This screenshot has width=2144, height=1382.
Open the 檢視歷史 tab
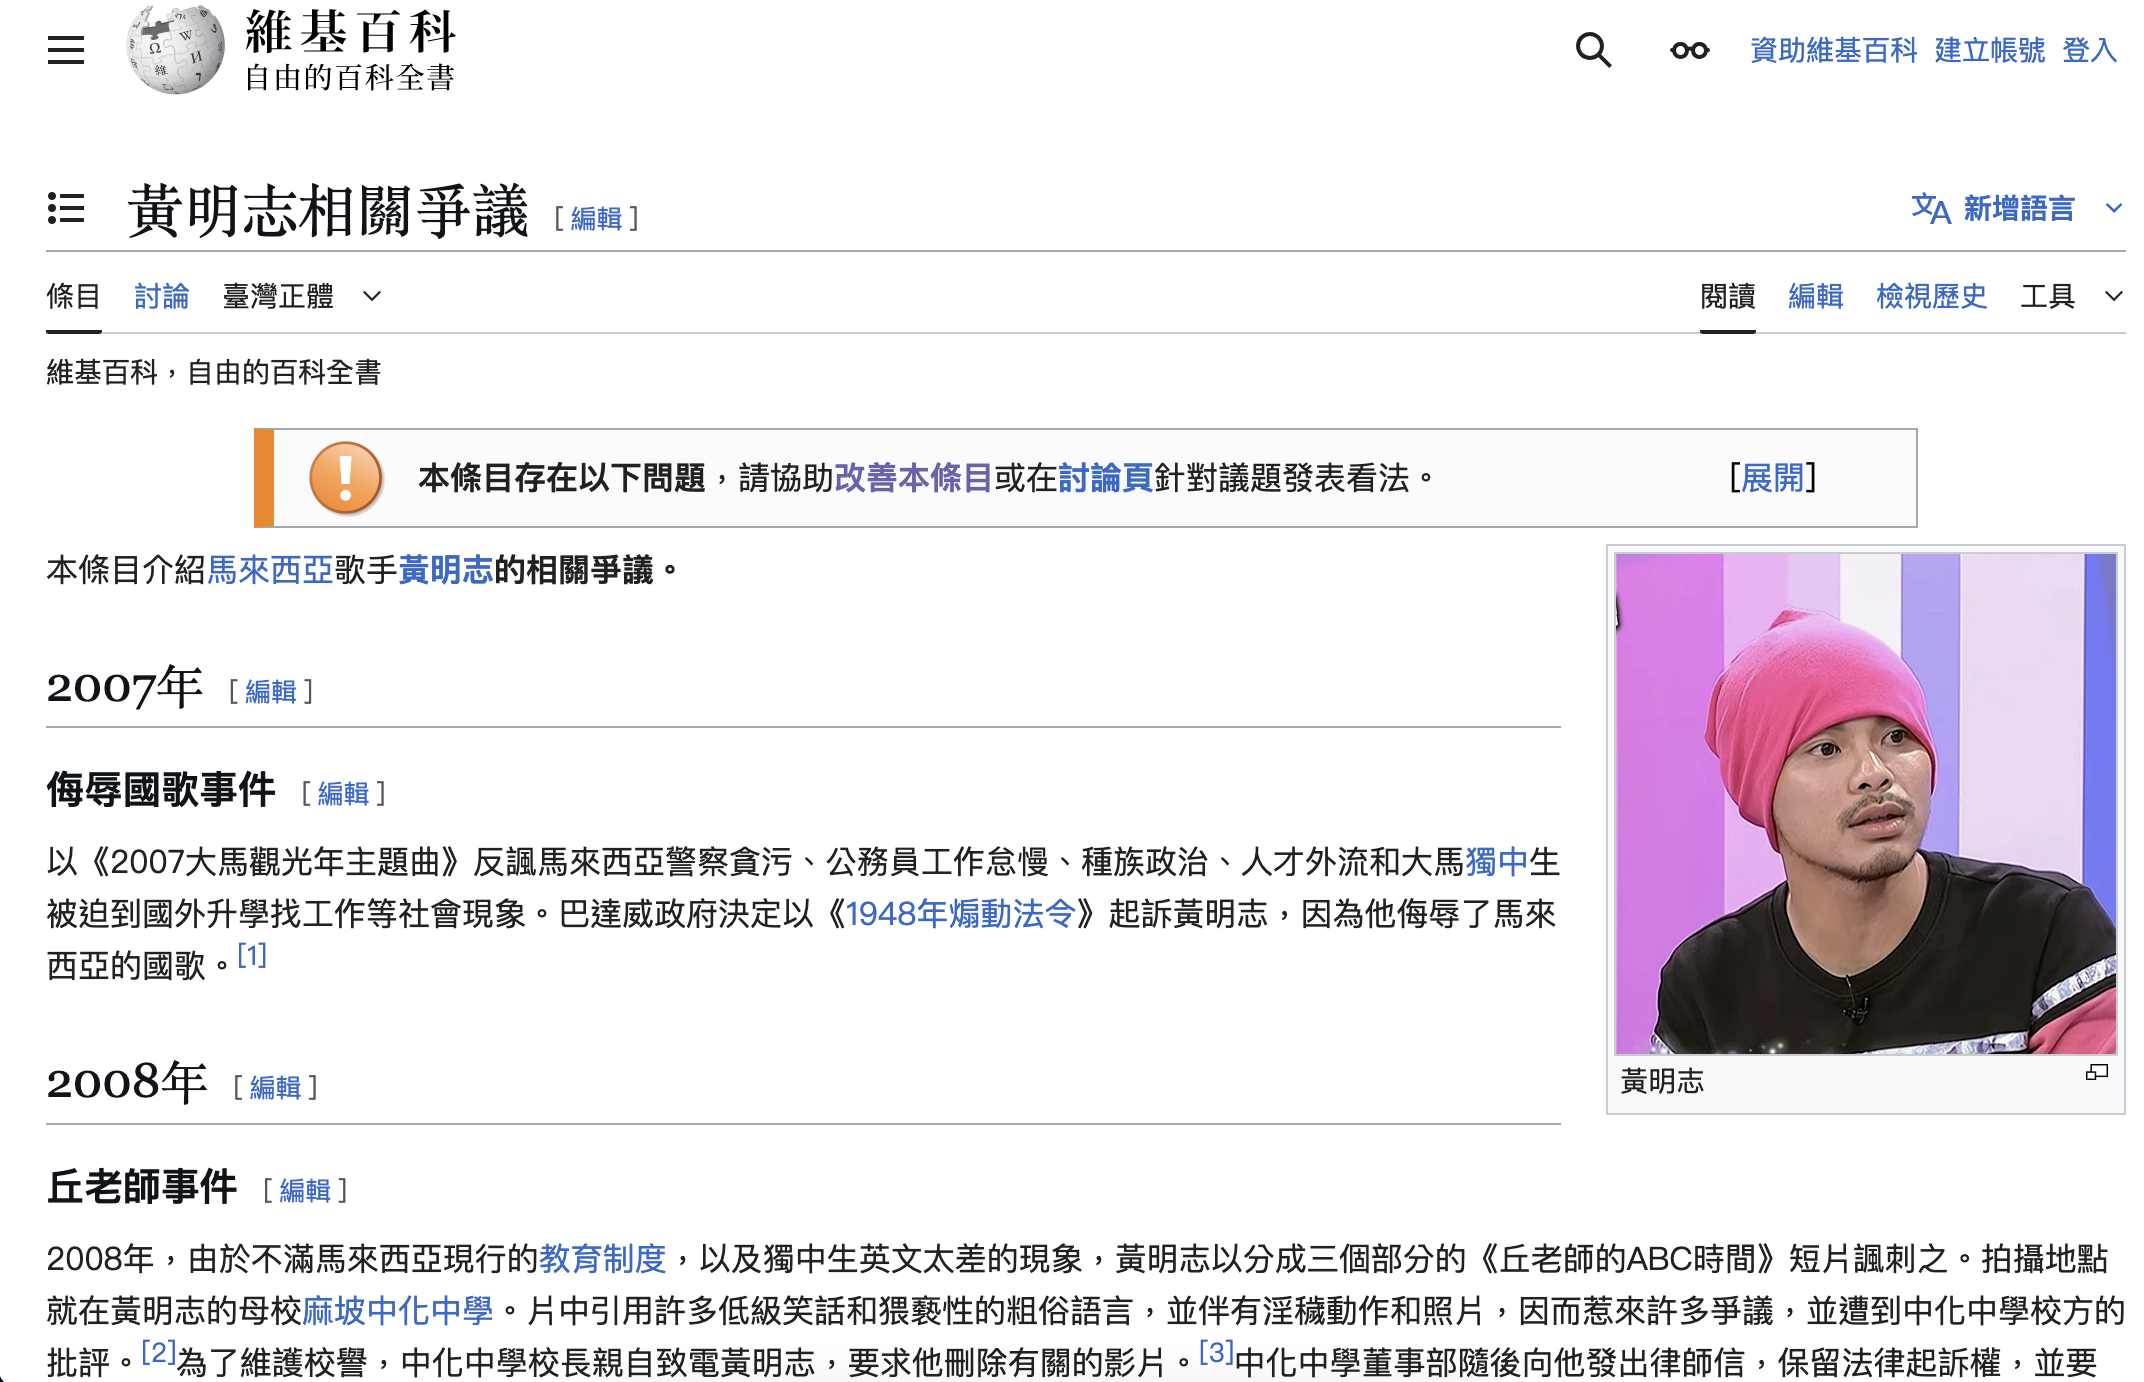(1931, 296)
